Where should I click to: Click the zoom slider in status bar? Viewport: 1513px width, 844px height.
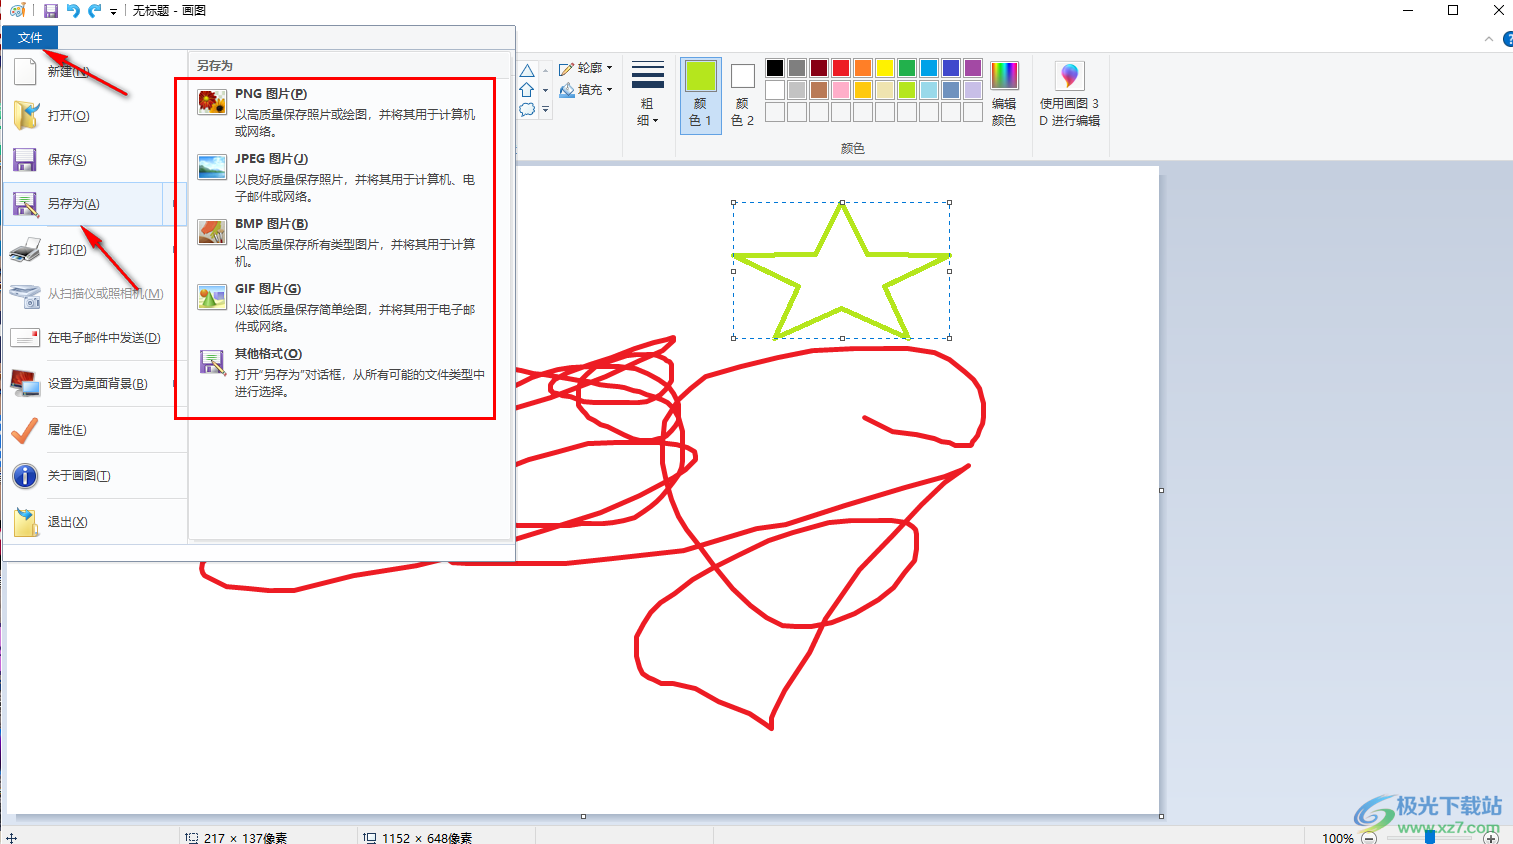1430,837
